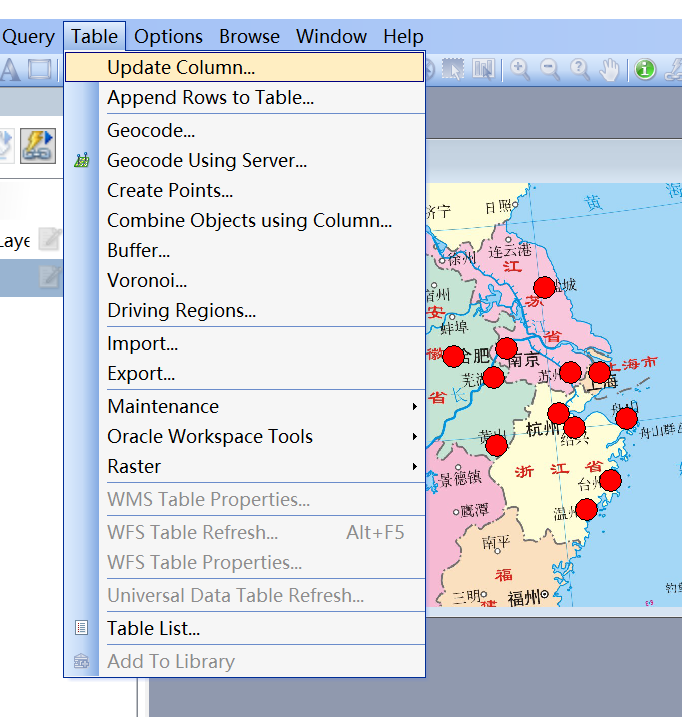
Task: Toggle the editable pencil for the selected layer
Action: click(x=49, y=277)
